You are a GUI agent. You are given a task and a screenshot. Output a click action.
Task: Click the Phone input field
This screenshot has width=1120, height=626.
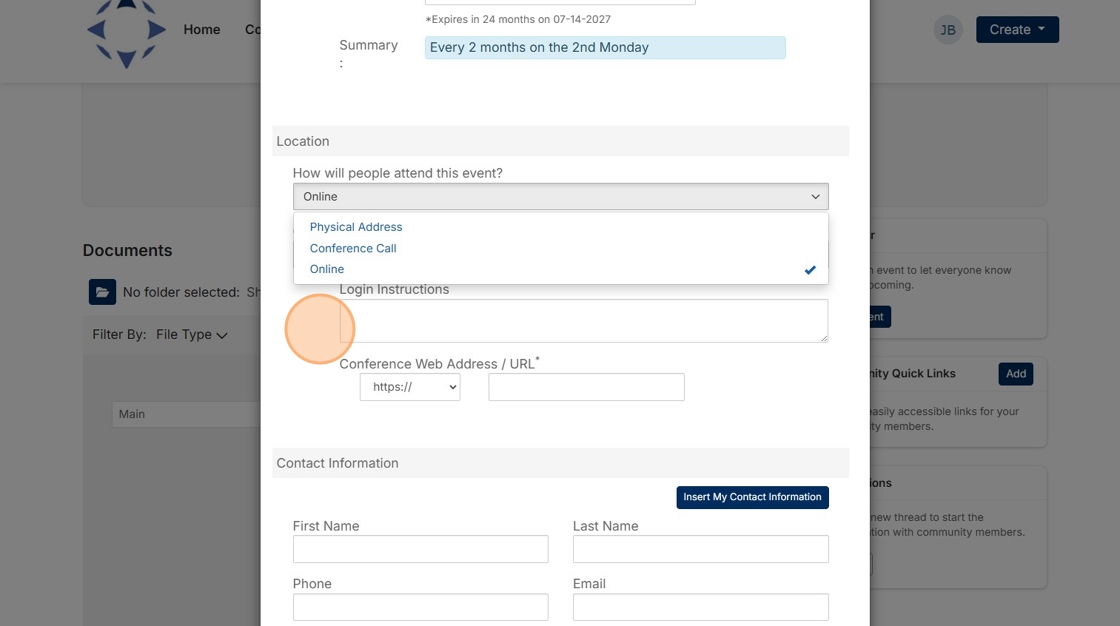pyautogui.click(x=421, y=607)
